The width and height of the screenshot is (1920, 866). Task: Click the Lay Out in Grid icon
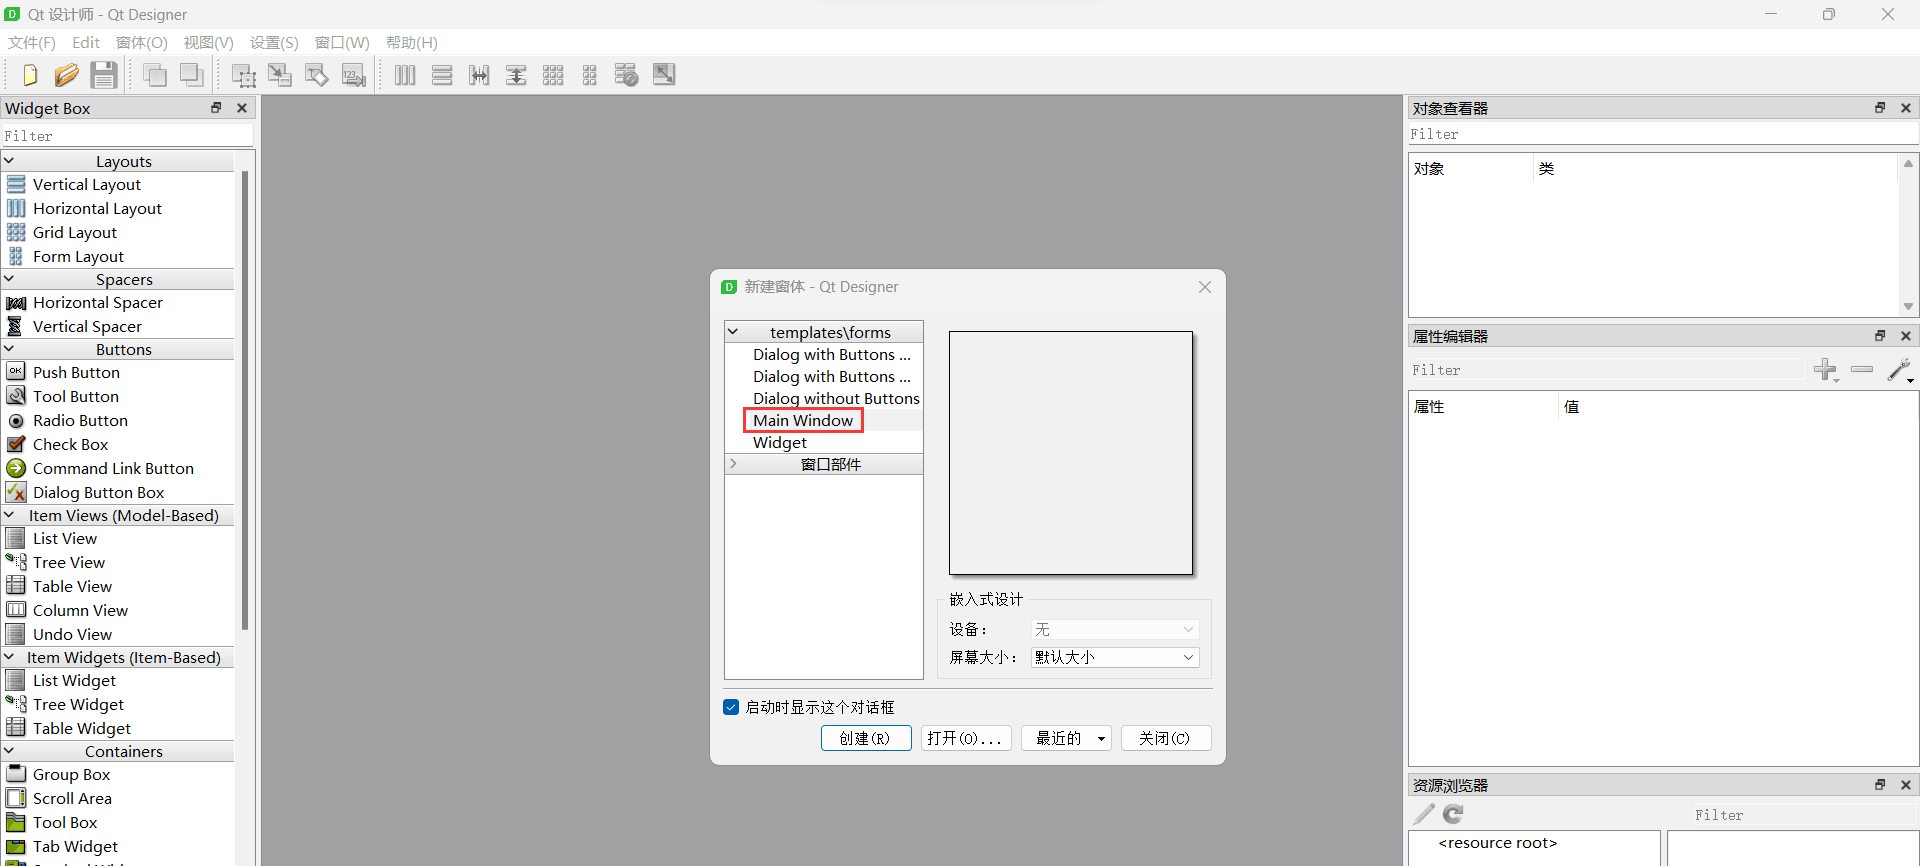pos(553,75)
